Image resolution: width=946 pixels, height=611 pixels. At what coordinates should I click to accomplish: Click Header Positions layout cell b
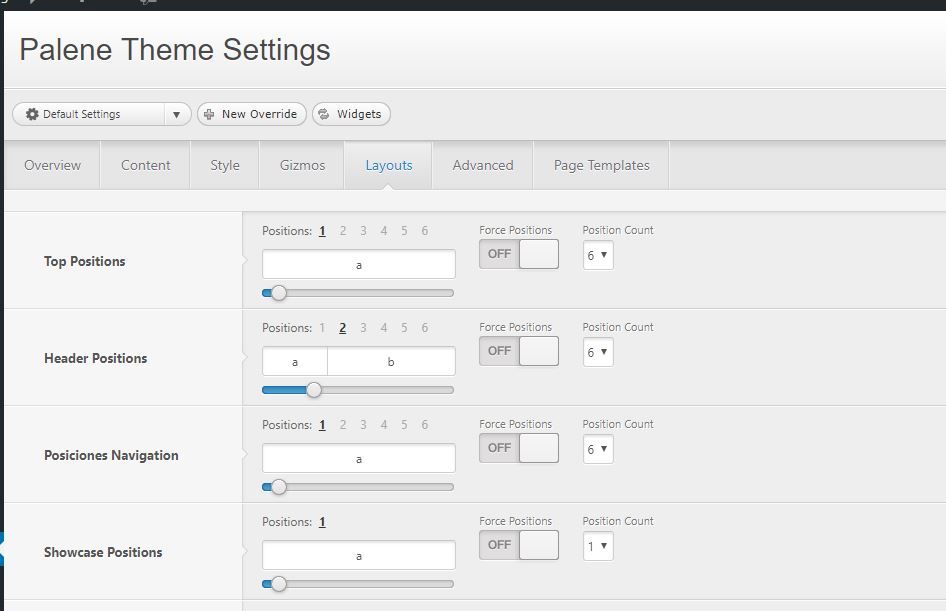(391, 362)
